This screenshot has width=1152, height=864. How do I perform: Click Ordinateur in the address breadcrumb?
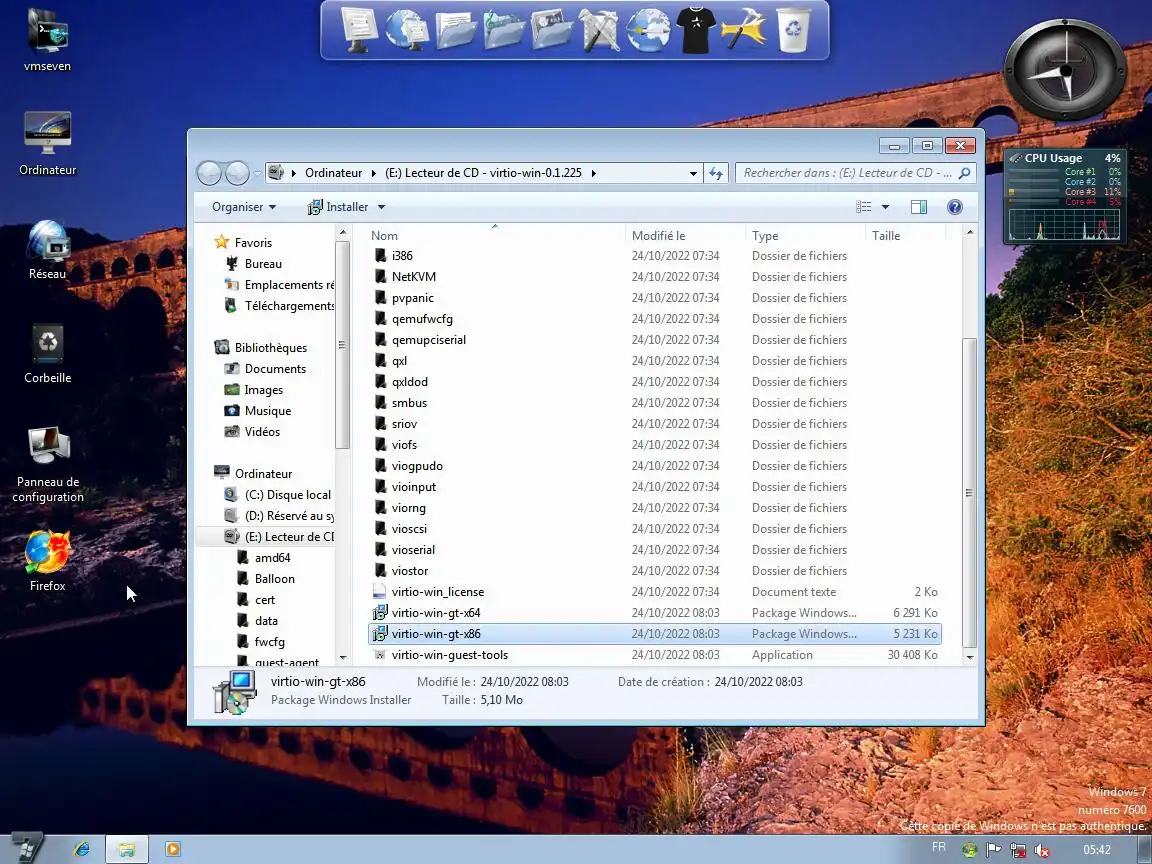tap(334, 173)
